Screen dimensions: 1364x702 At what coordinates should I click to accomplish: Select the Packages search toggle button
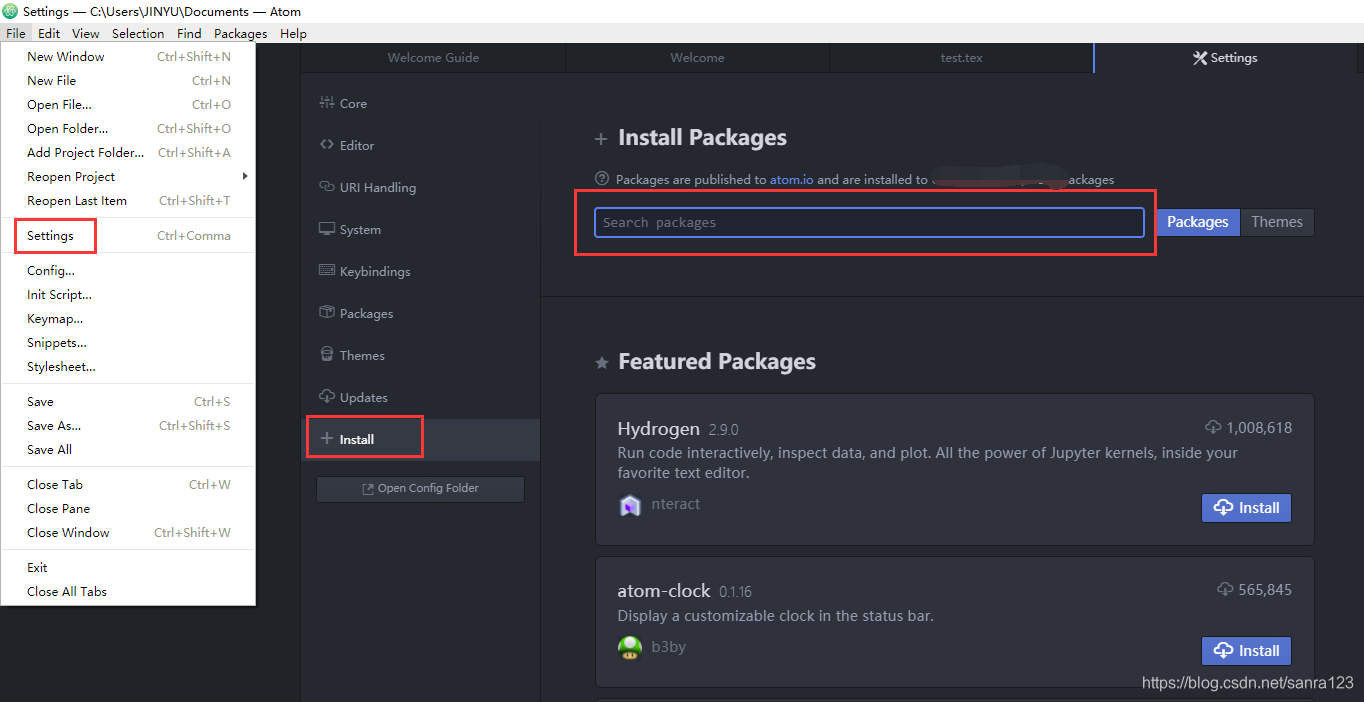[x=1197, y=222]
